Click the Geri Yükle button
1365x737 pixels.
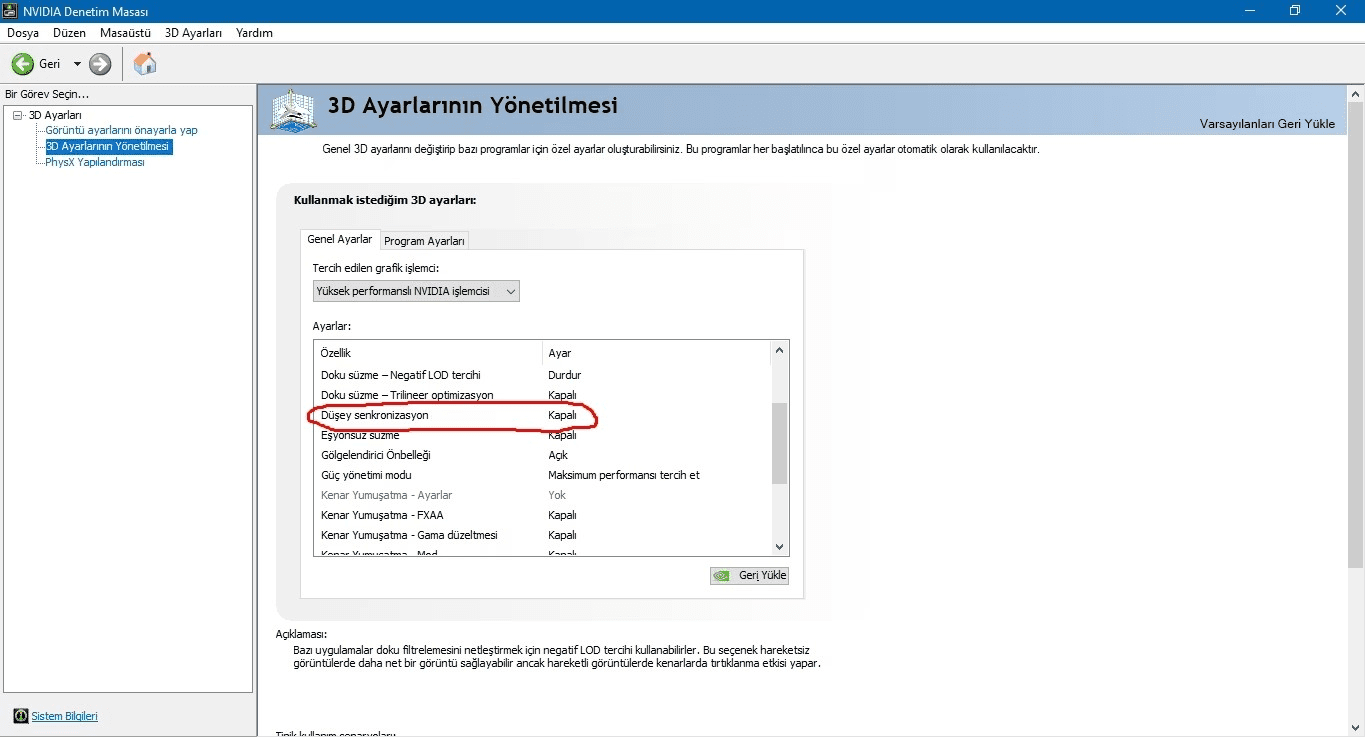click(750, 575)
